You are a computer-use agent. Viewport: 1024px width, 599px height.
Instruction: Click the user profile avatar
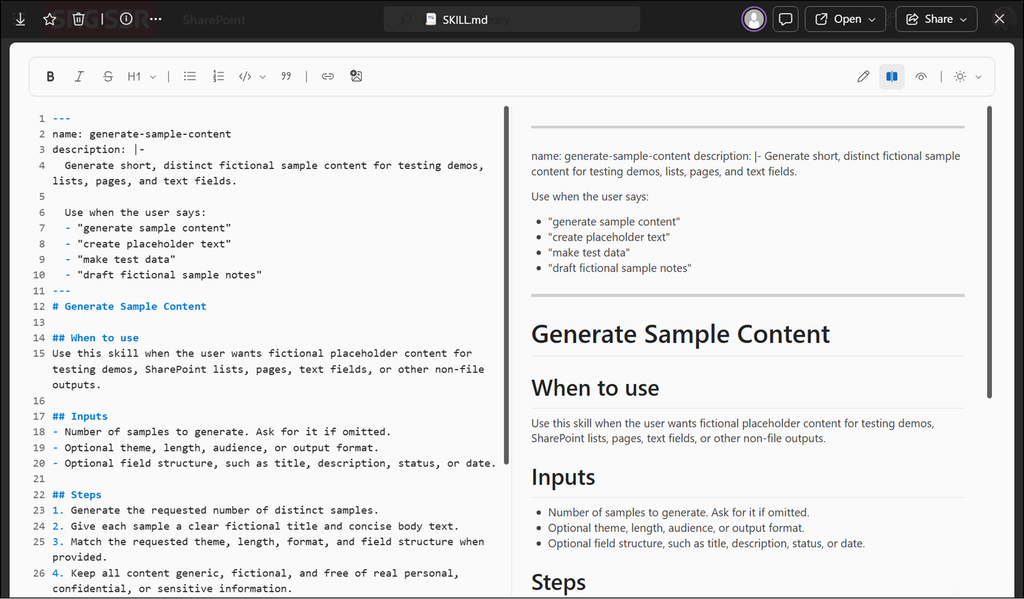point(754,19)
